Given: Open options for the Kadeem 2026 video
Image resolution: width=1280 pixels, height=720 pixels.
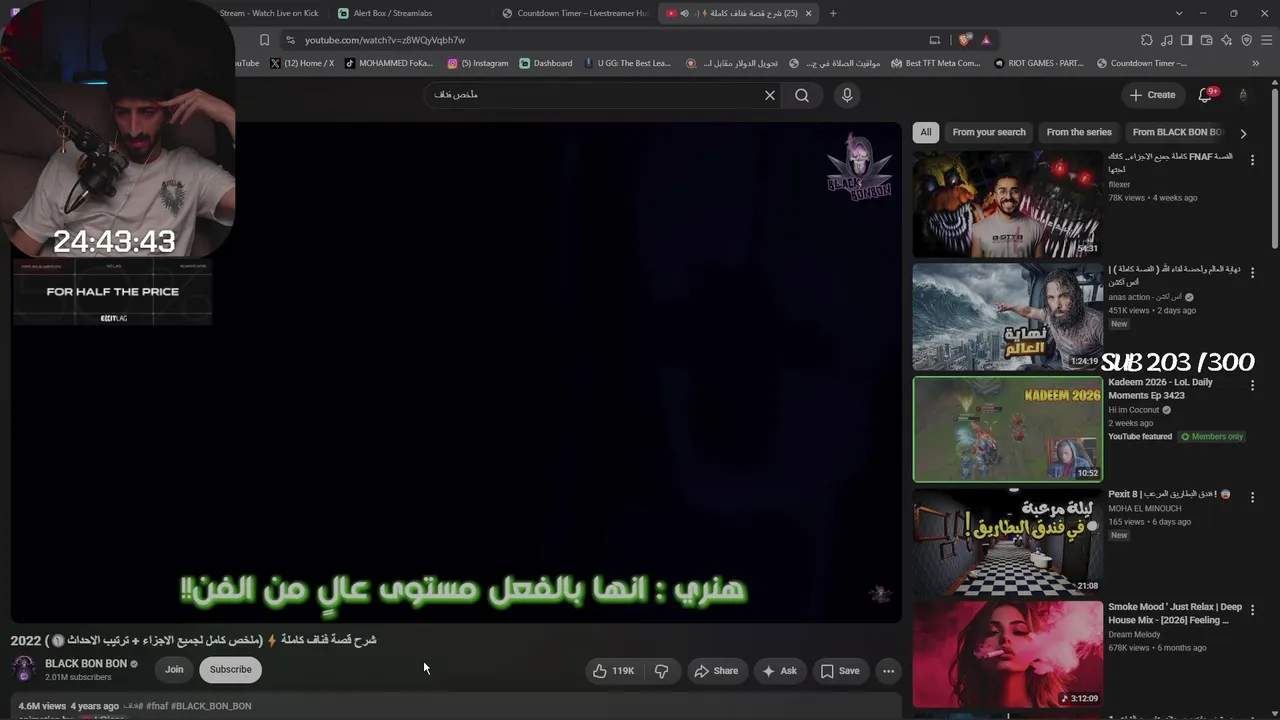Looking at the screenshot, I should (x=1252, y=385).
